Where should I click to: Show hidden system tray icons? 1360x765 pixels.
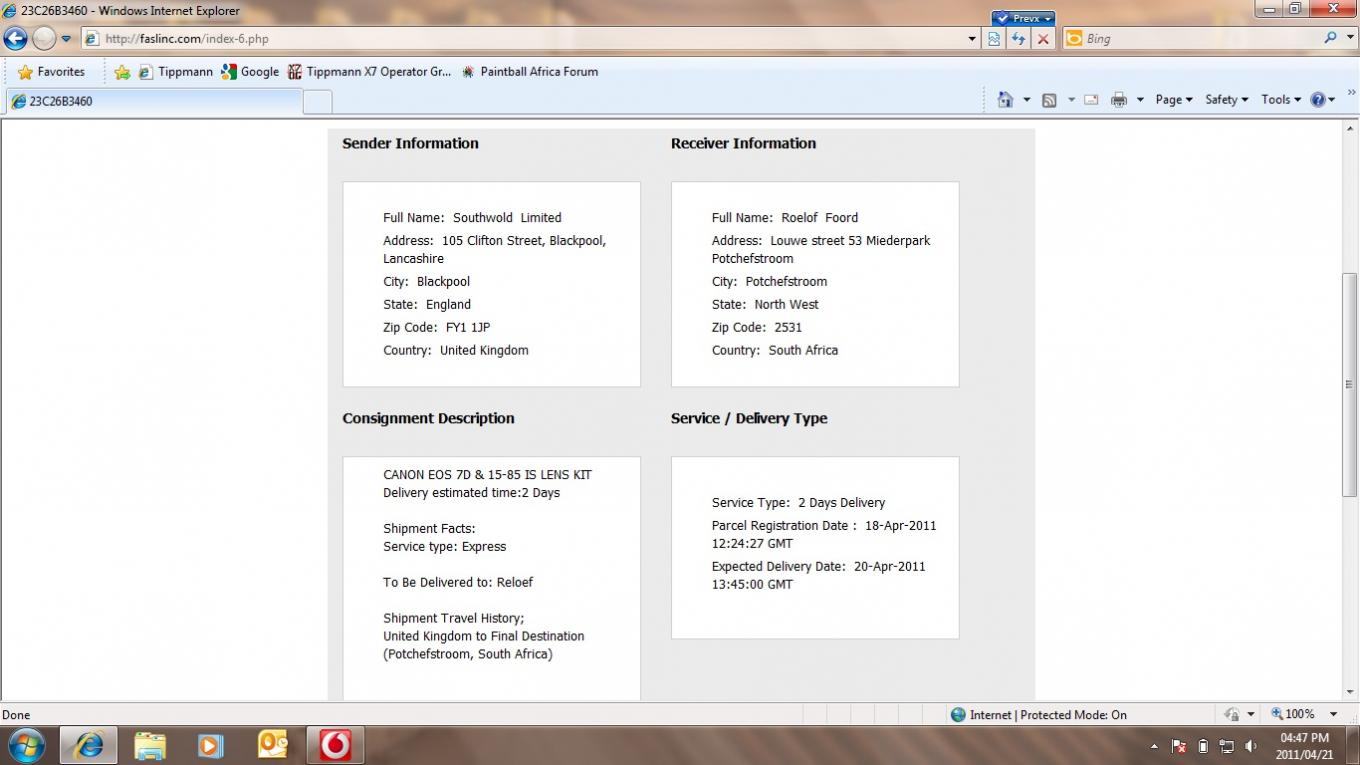(1155, 747)
